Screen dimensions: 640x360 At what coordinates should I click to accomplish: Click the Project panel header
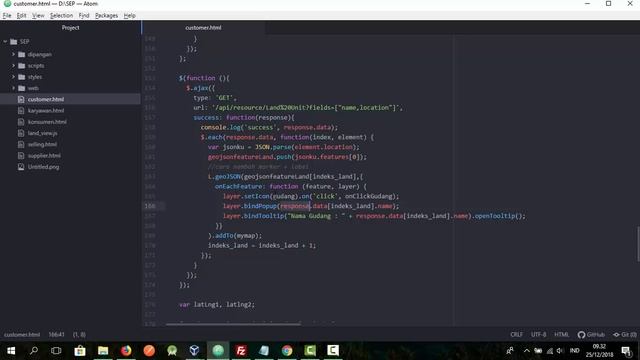70,28
